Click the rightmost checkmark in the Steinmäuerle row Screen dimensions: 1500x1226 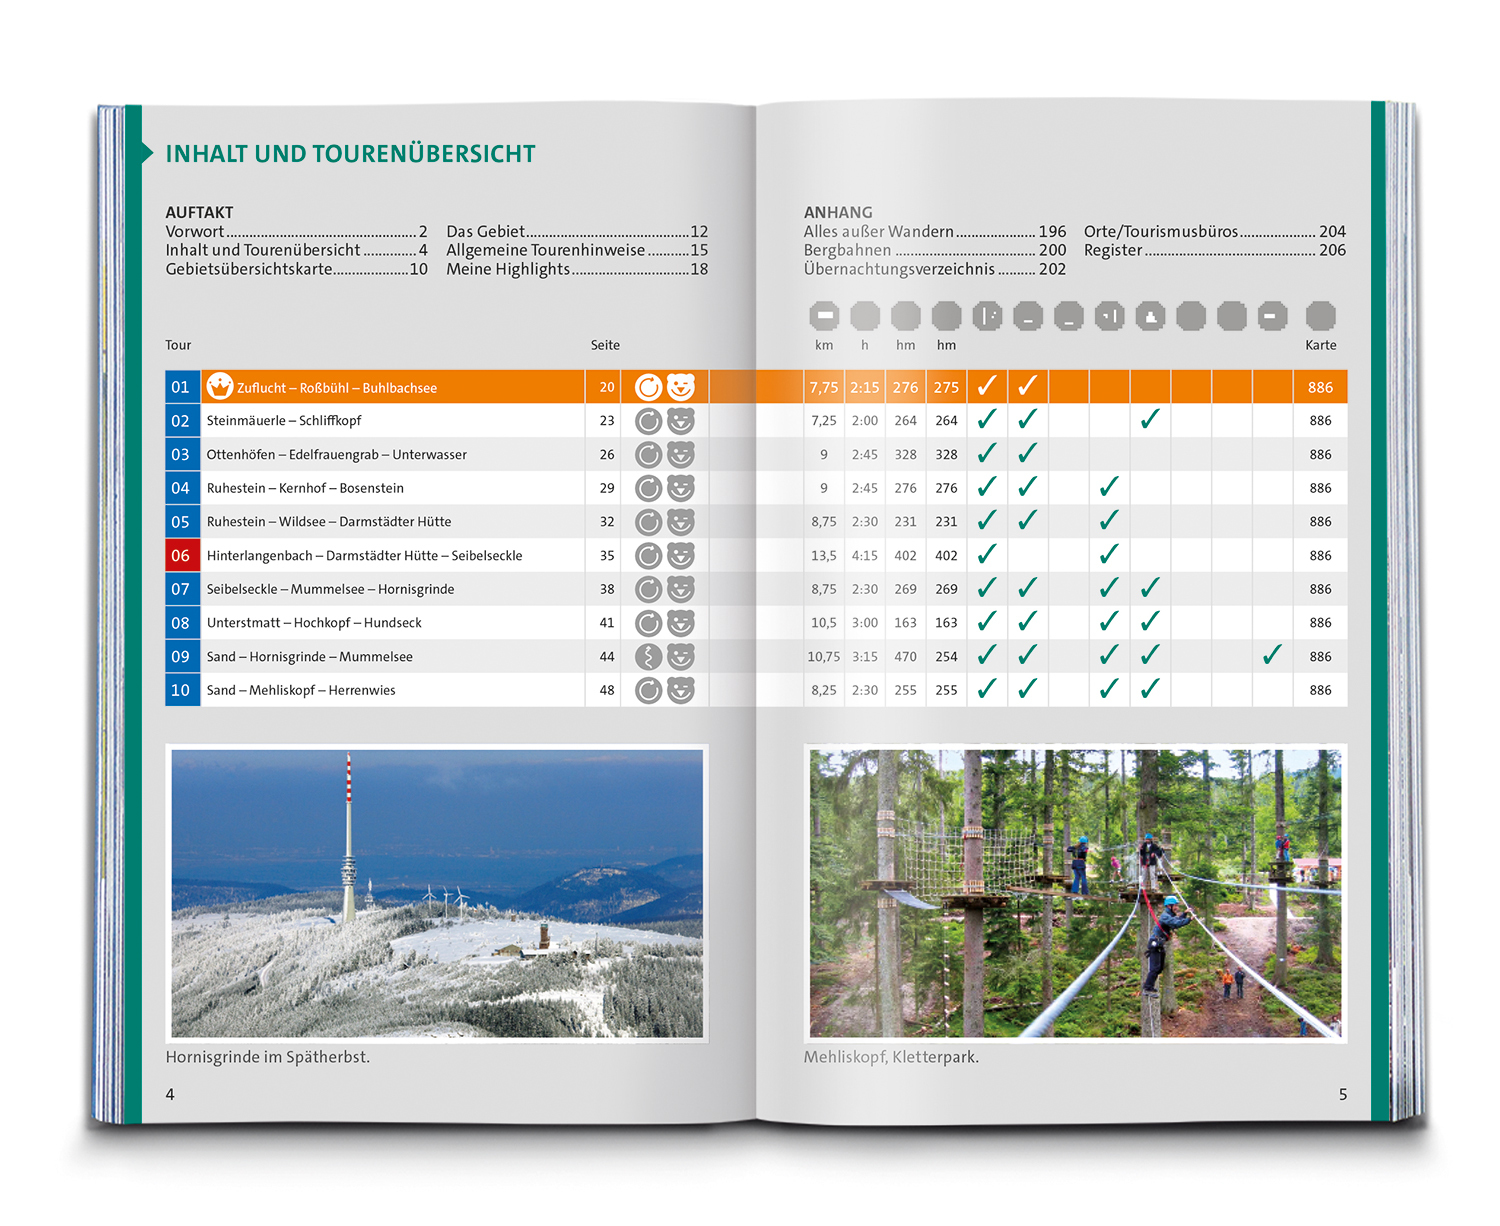coord(1150,420)
